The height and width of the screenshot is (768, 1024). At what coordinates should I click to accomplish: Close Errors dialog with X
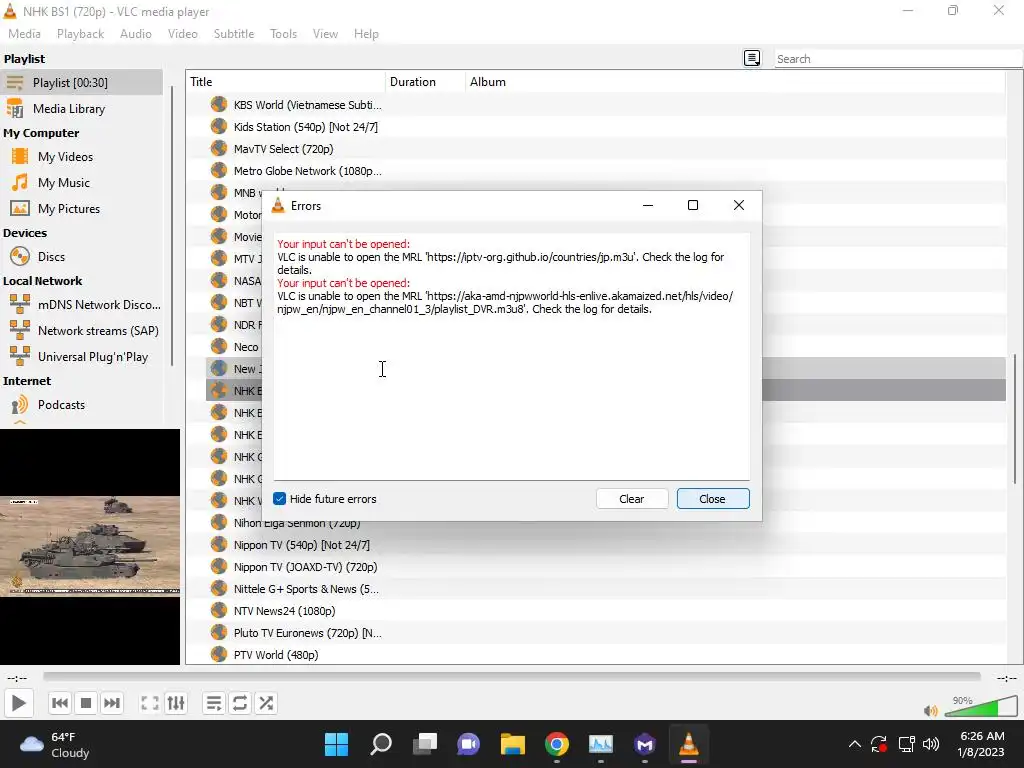(x=739, y=205)
